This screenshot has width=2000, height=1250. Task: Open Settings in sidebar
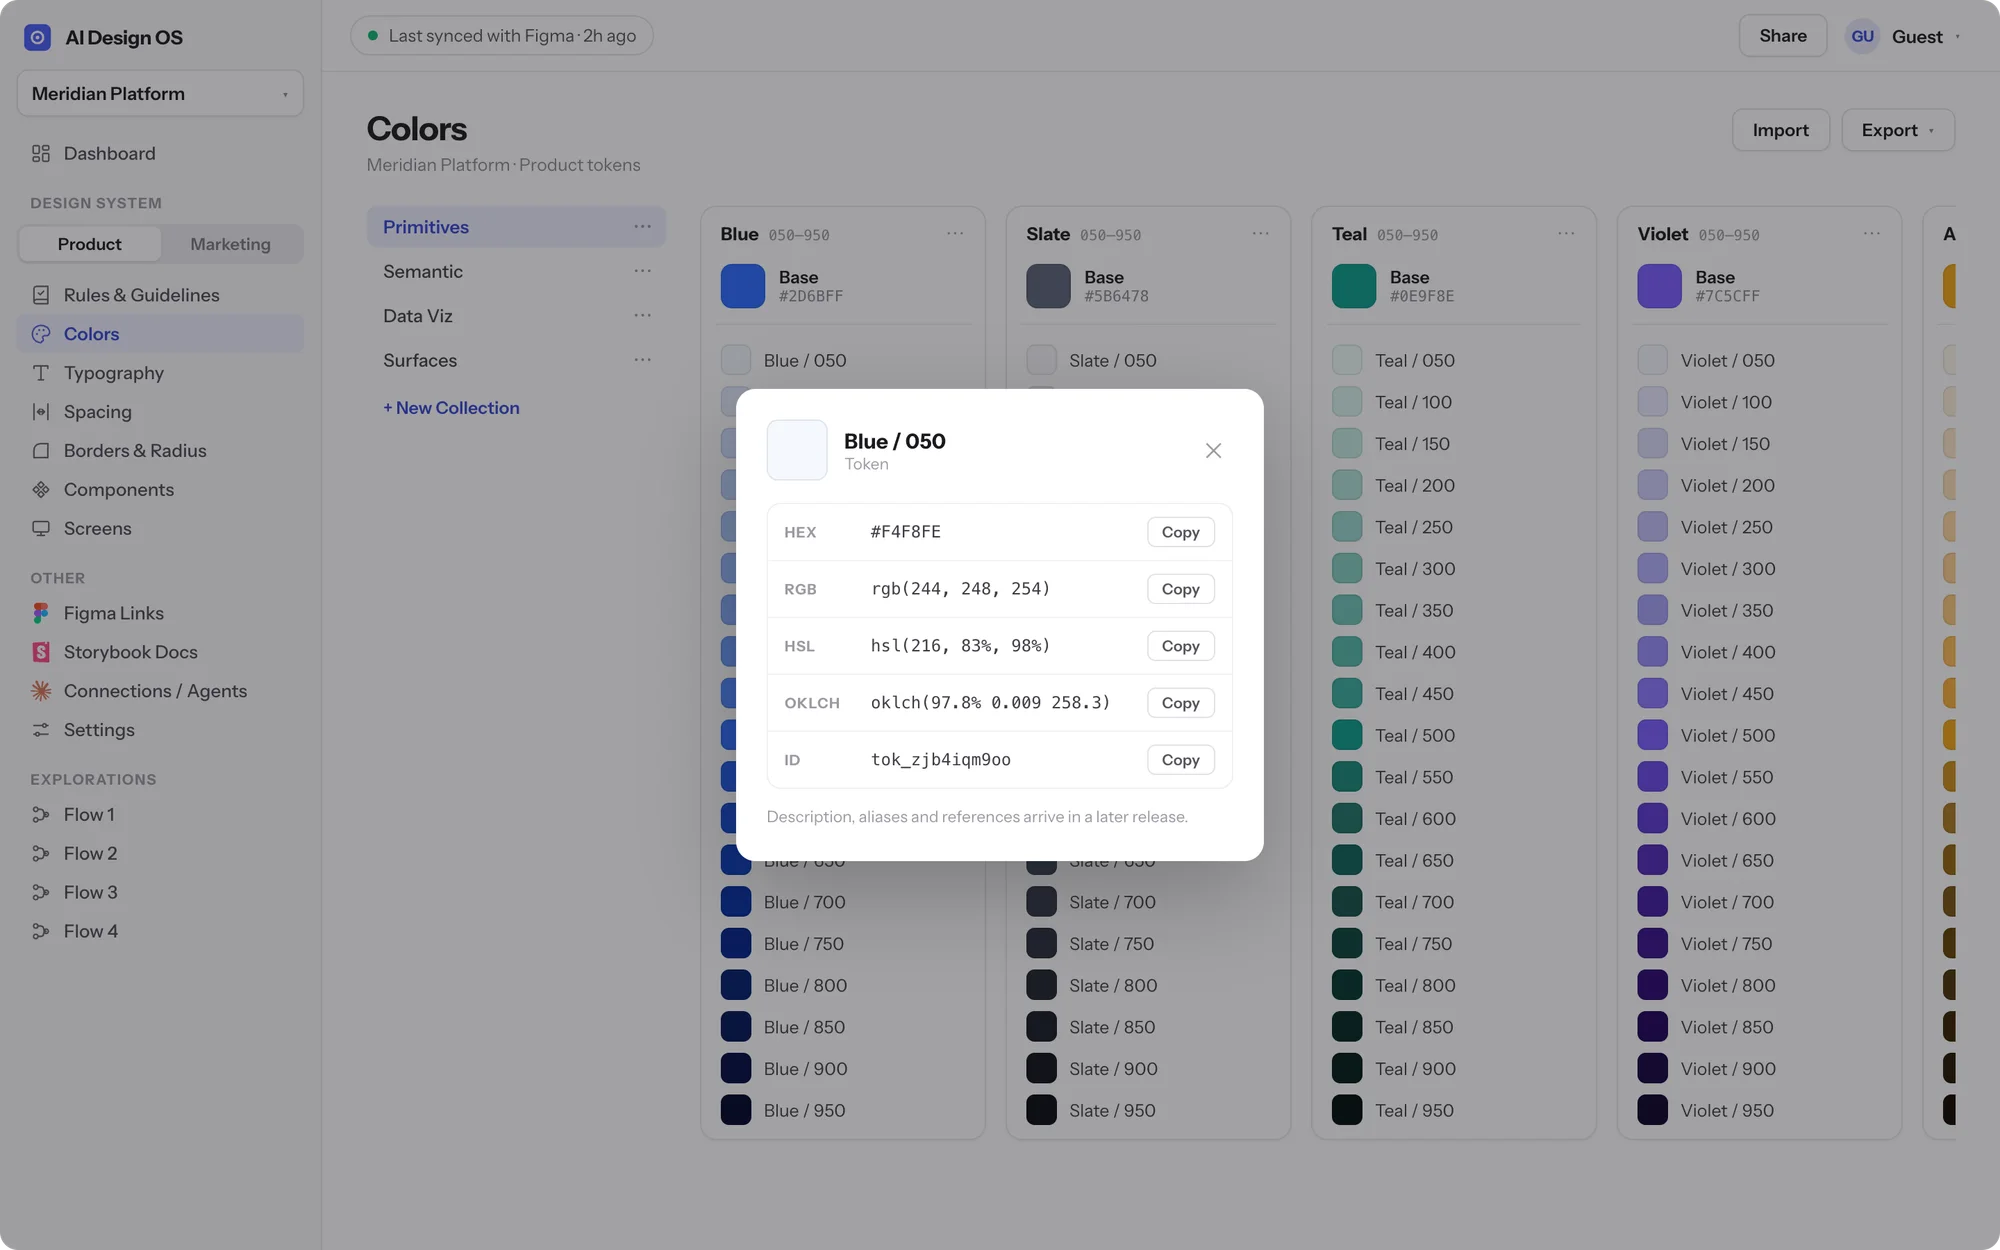pos(160,730)
